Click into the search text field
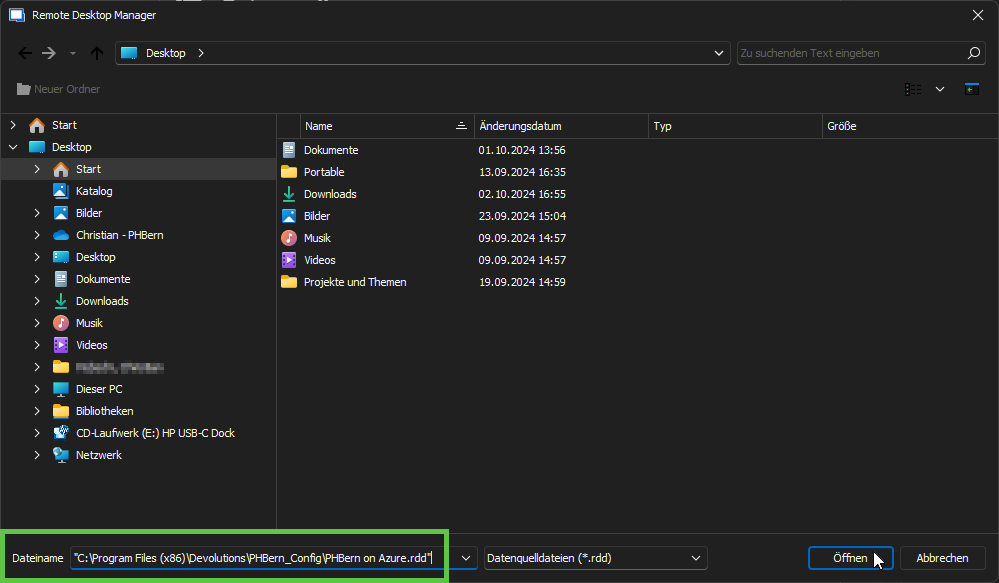This screenshot has height=583, width=999. [850, 53]
